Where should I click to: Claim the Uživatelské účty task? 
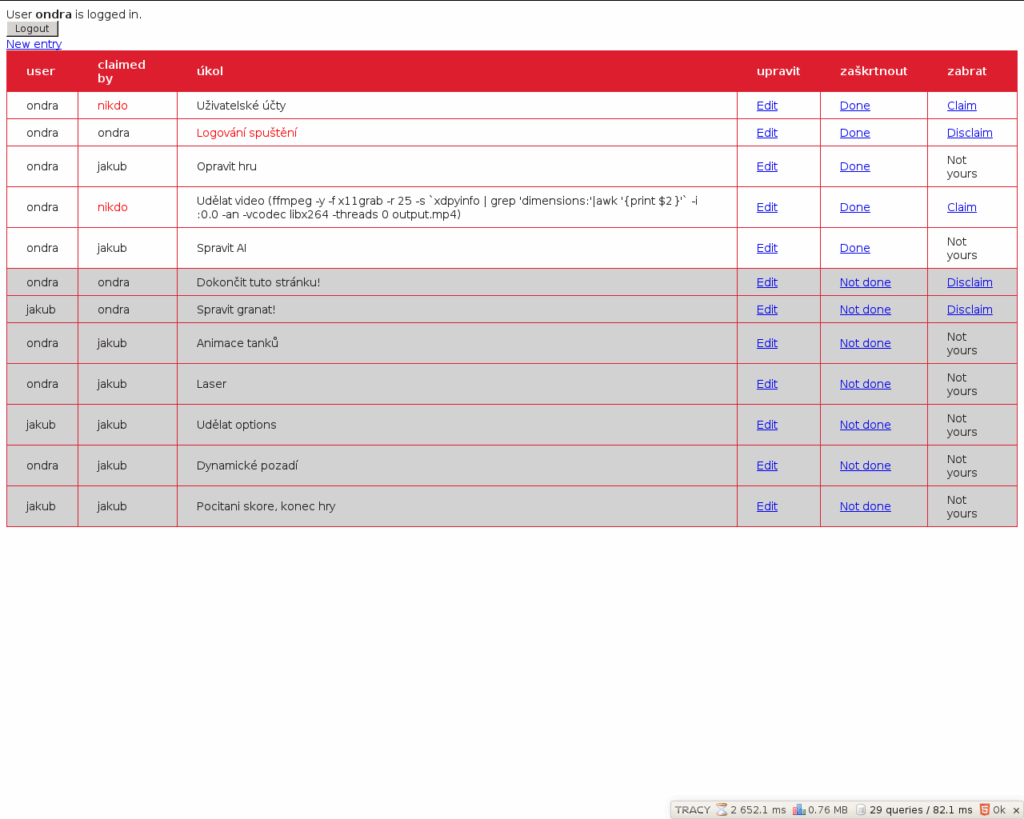pos(962,105)
